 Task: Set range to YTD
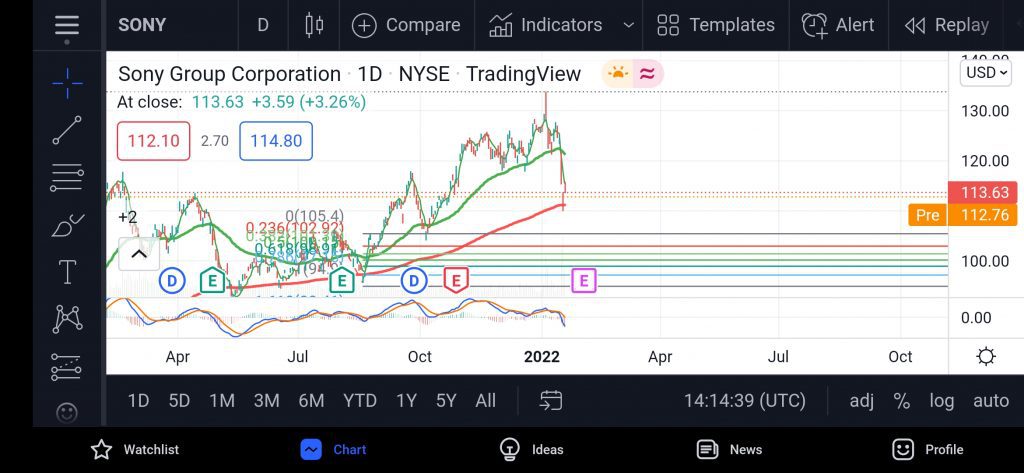360,400
